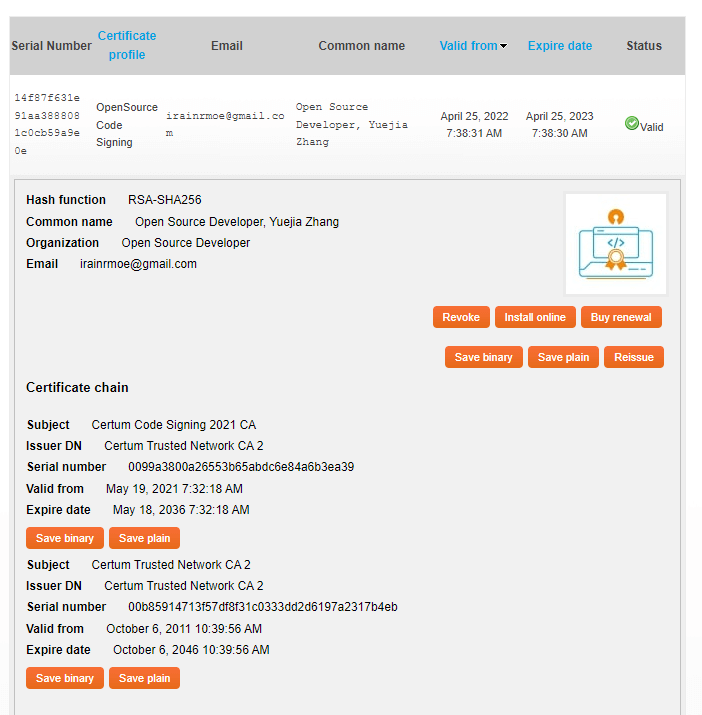Sort by Certificate profile column header
Viewport: 702px width, 715px height.
(127, 45)
